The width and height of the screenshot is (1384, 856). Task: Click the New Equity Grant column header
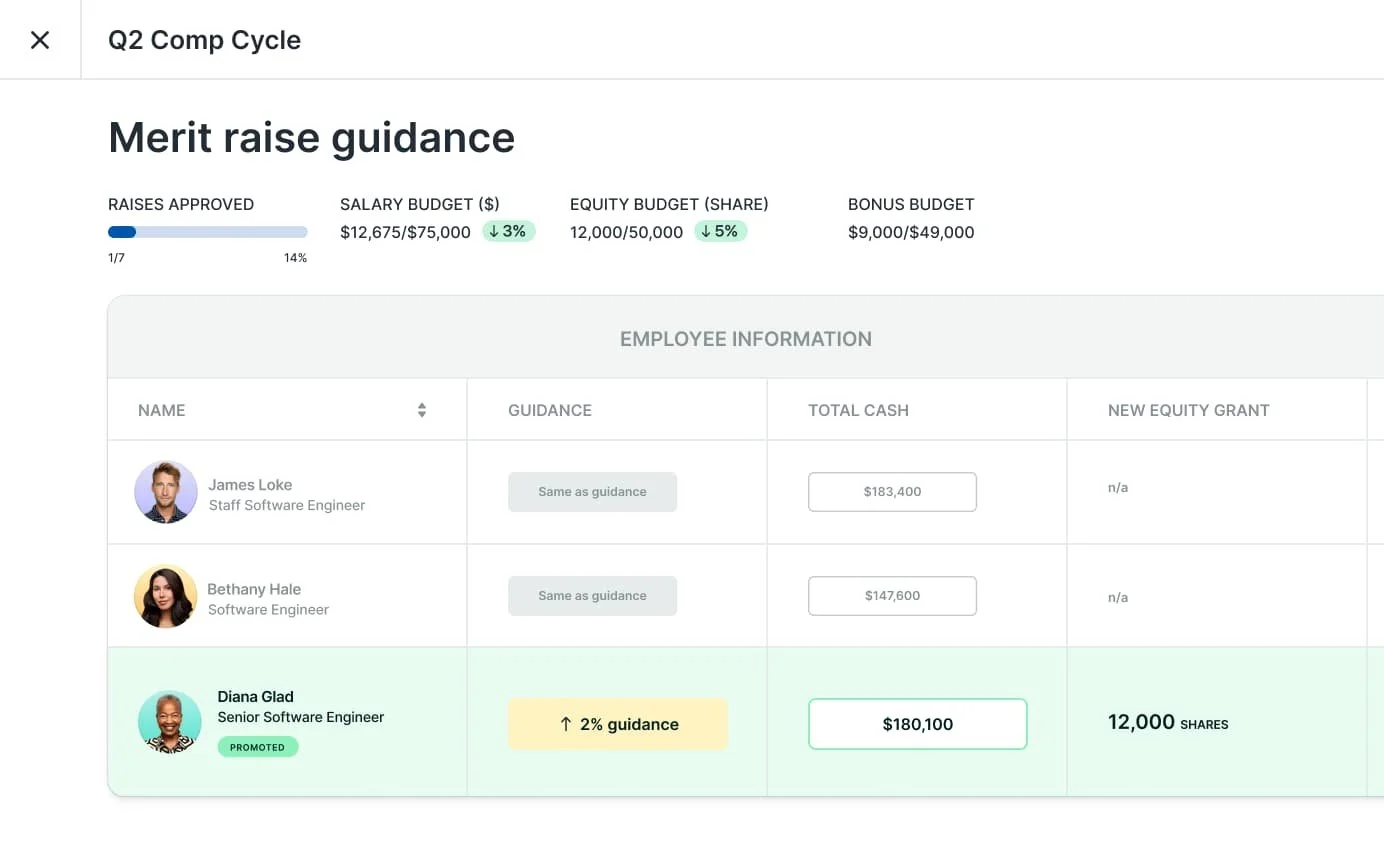(1188, 410)
